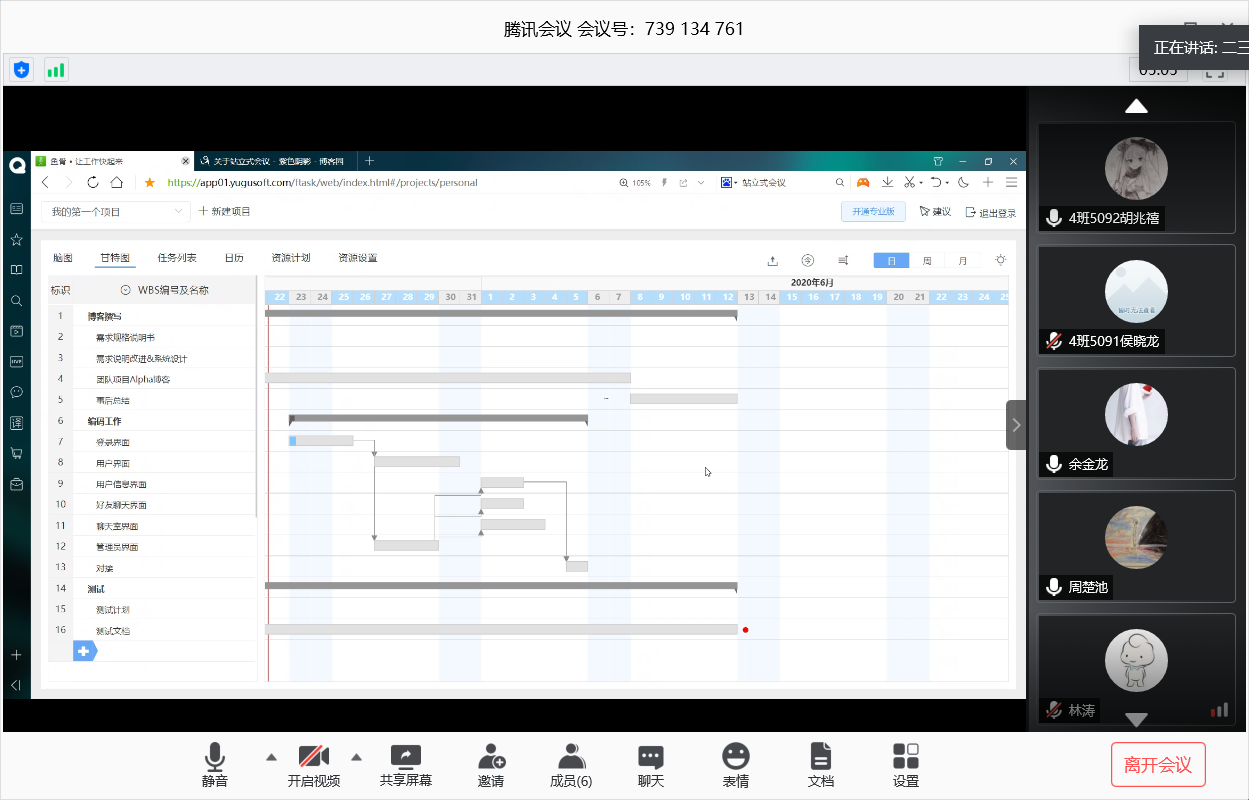Collapse the participant video sidebar arrow
Viewport: 1249px width, 800px height.
point(1016,425)
